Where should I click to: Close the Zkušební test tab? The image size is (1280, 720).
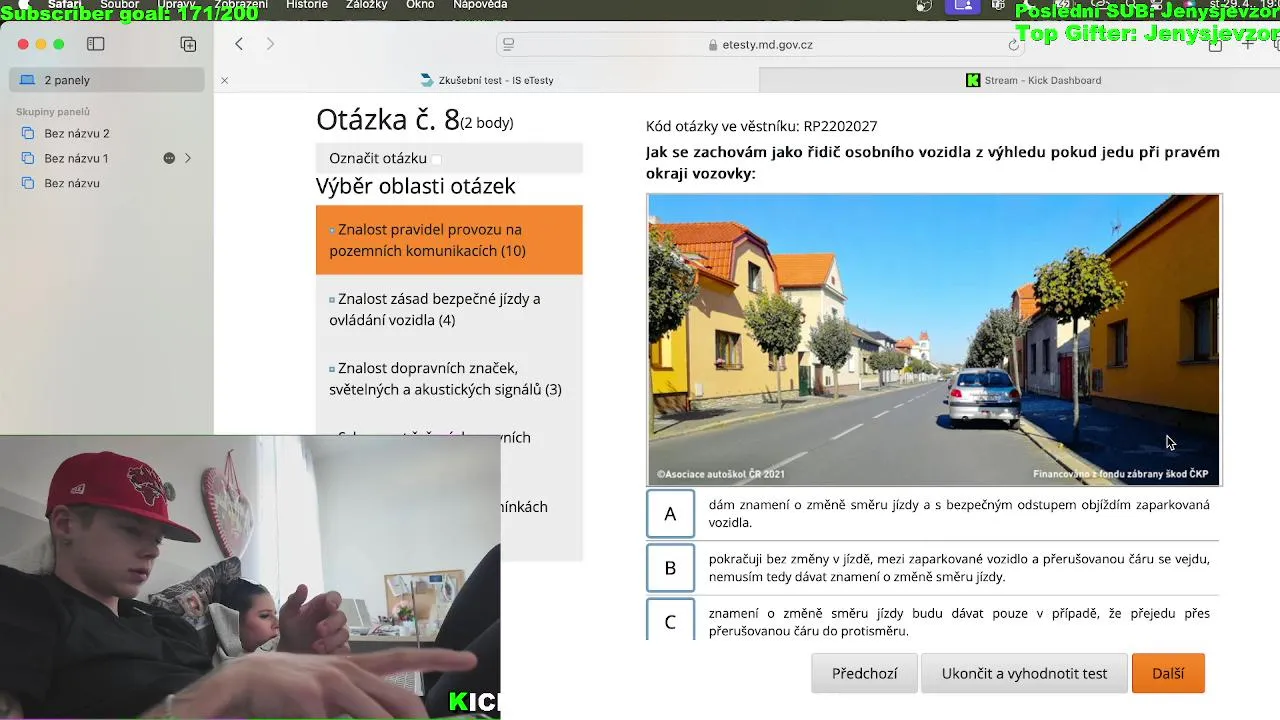pyautogui.click(x=224, y=80)
